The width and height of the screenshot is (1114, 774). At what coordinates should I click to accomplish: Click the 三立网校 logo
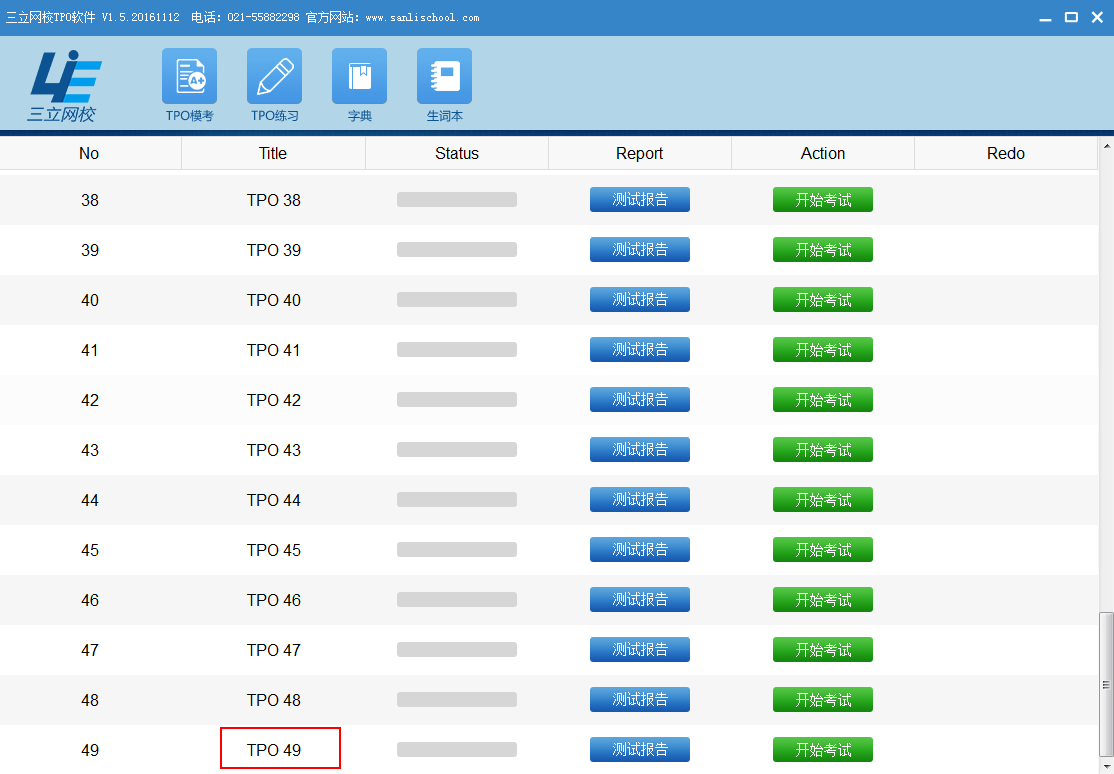64,86
